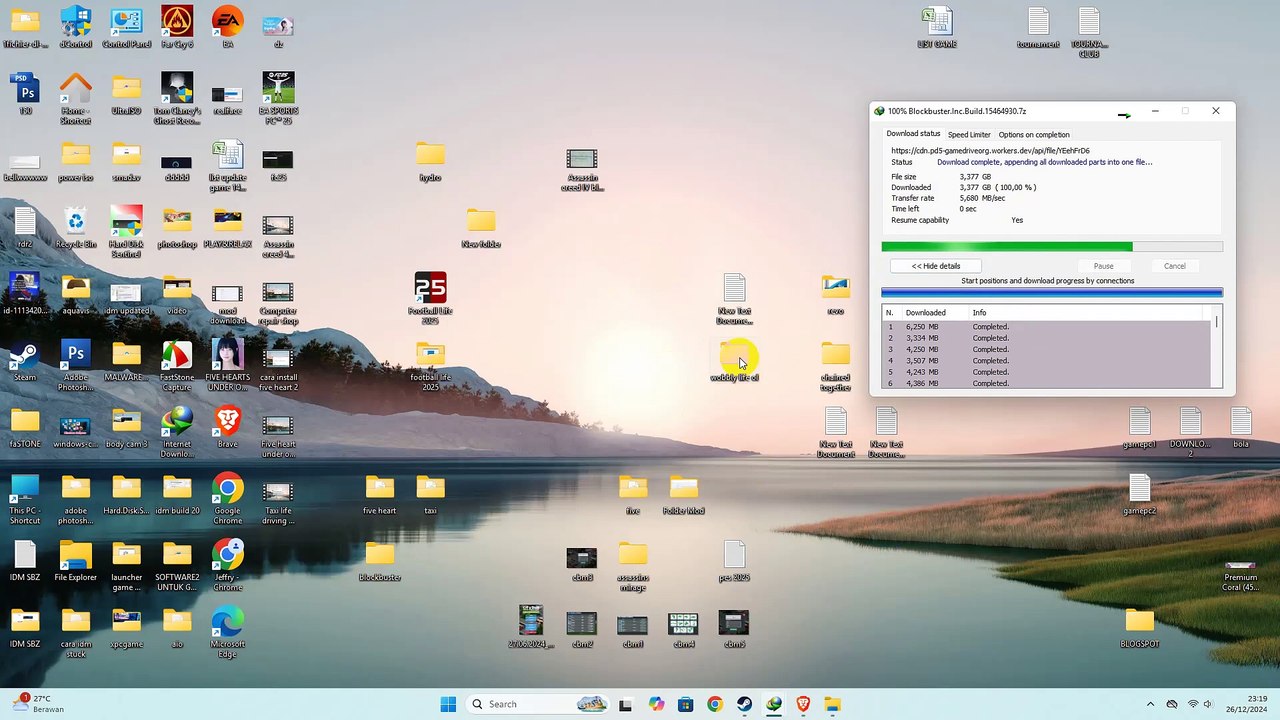Click the blue connections progress bar
Viewport: 1280px width, 720px height.
coord(1052,293)
